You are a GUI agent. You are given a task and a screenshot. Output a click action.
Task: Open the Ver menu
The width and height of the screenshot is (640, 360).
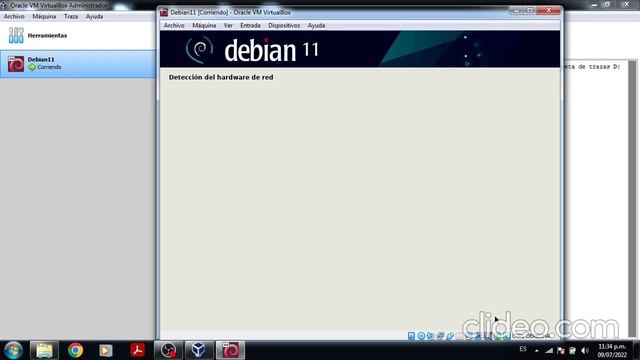228,25
